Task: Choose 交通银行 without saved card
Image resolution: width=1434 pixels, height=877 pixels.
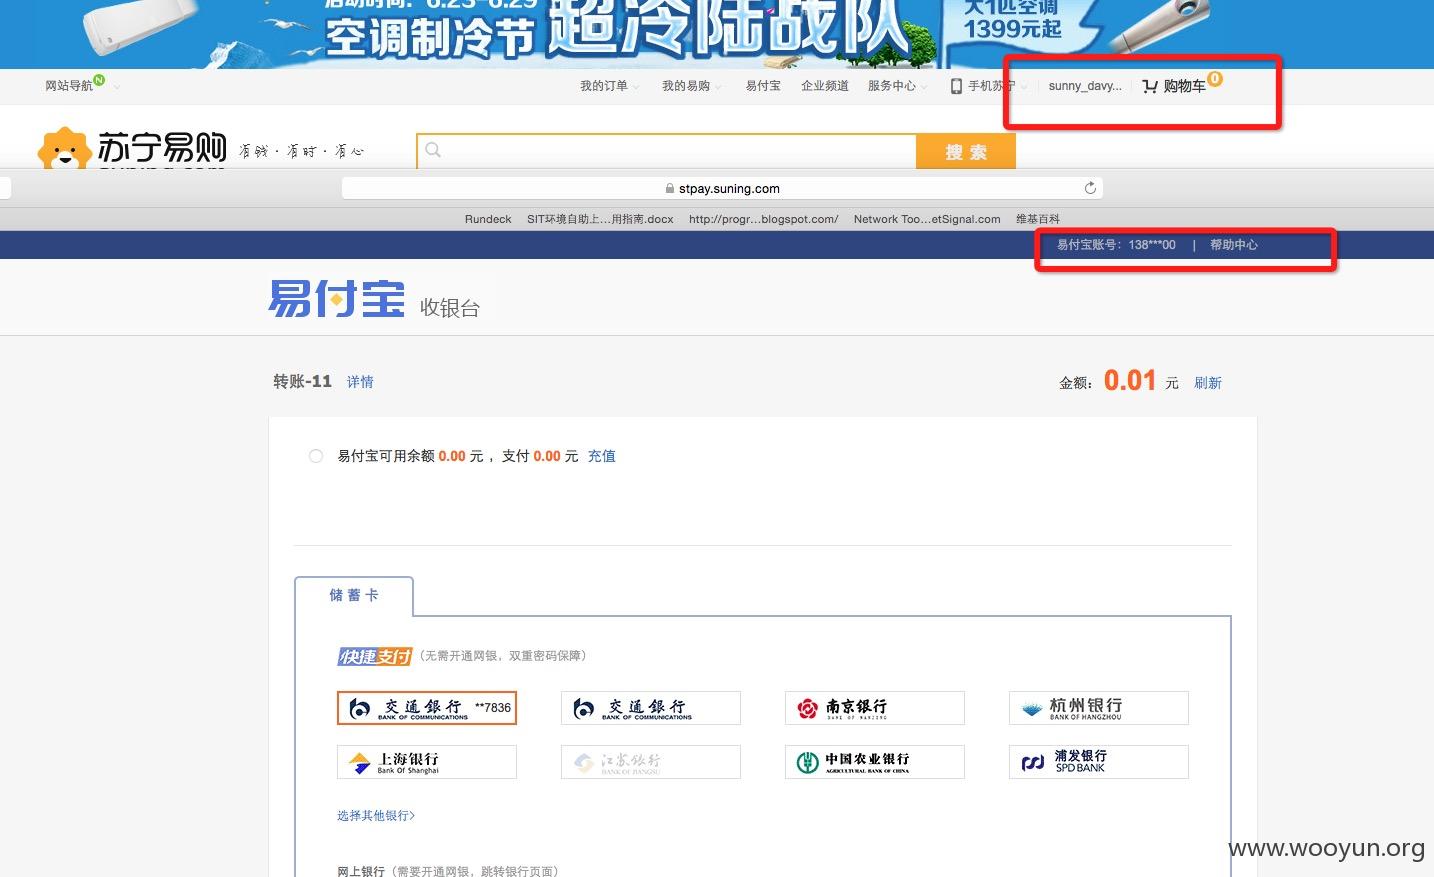Action: 651,708
